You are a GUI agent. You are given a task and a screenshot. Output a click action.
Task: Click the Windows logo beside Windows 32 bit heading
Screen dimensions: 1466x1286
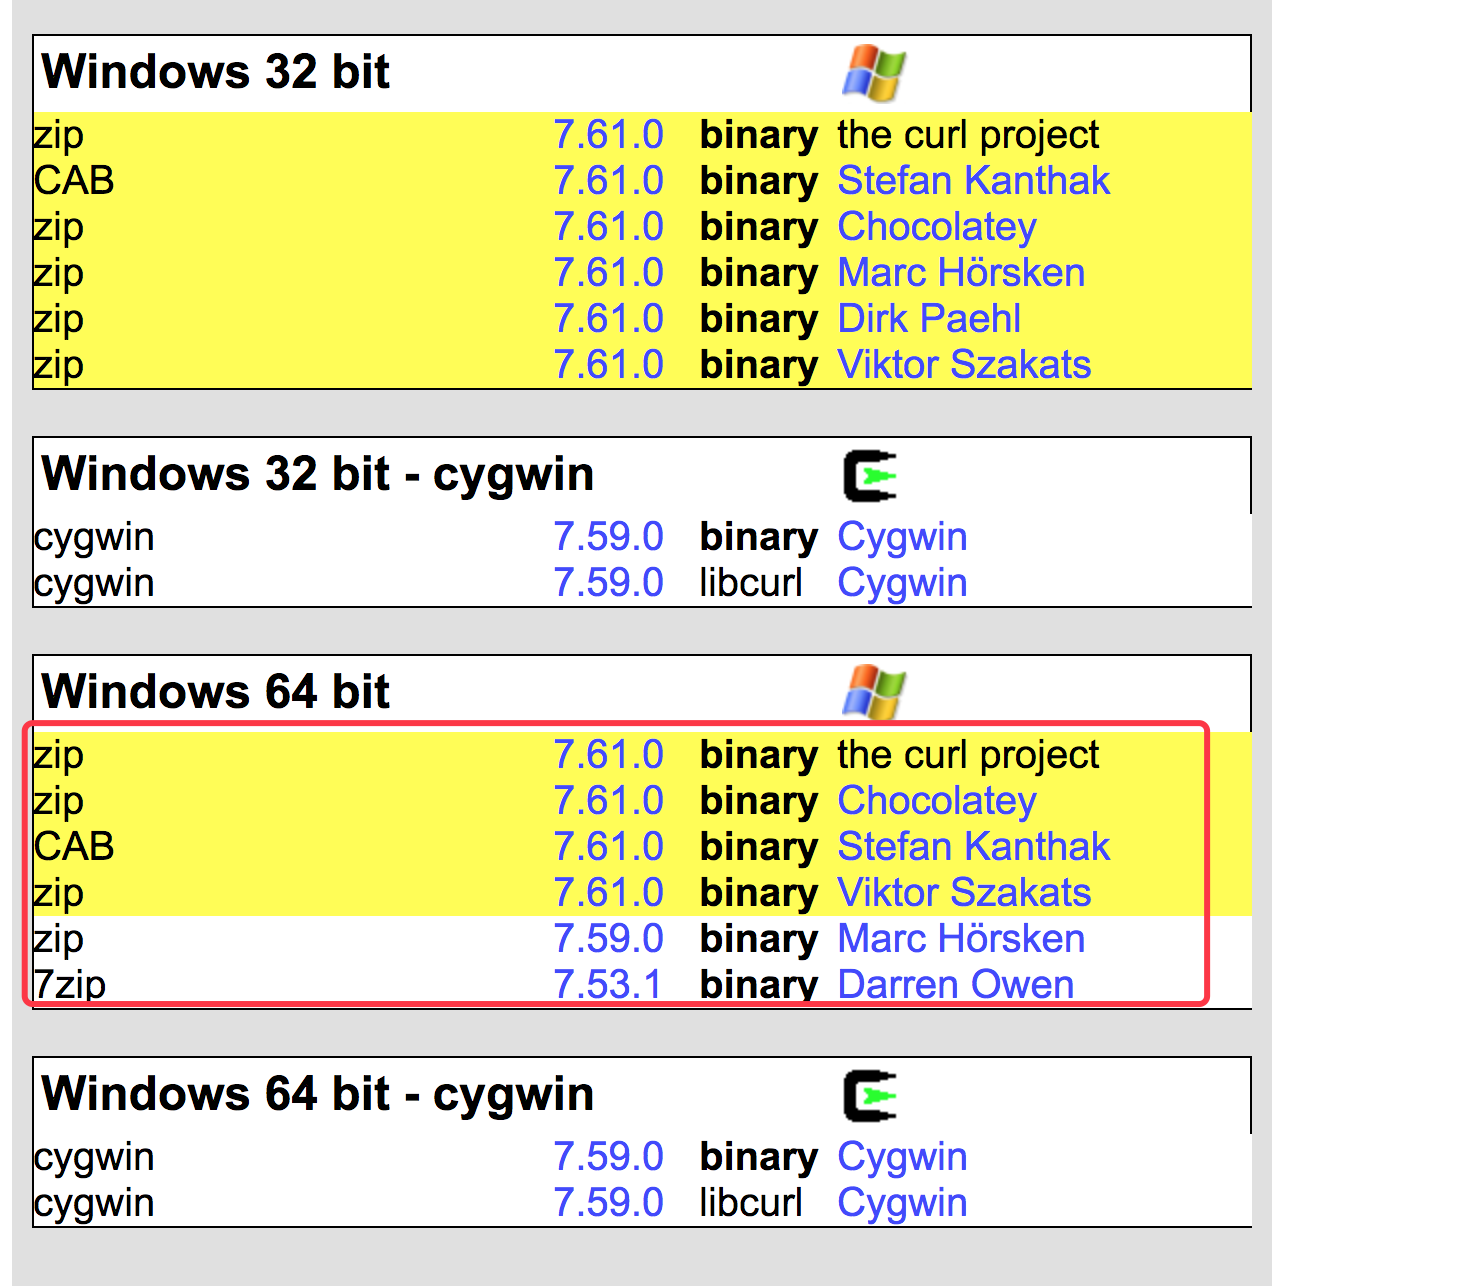tap(874, 73)
